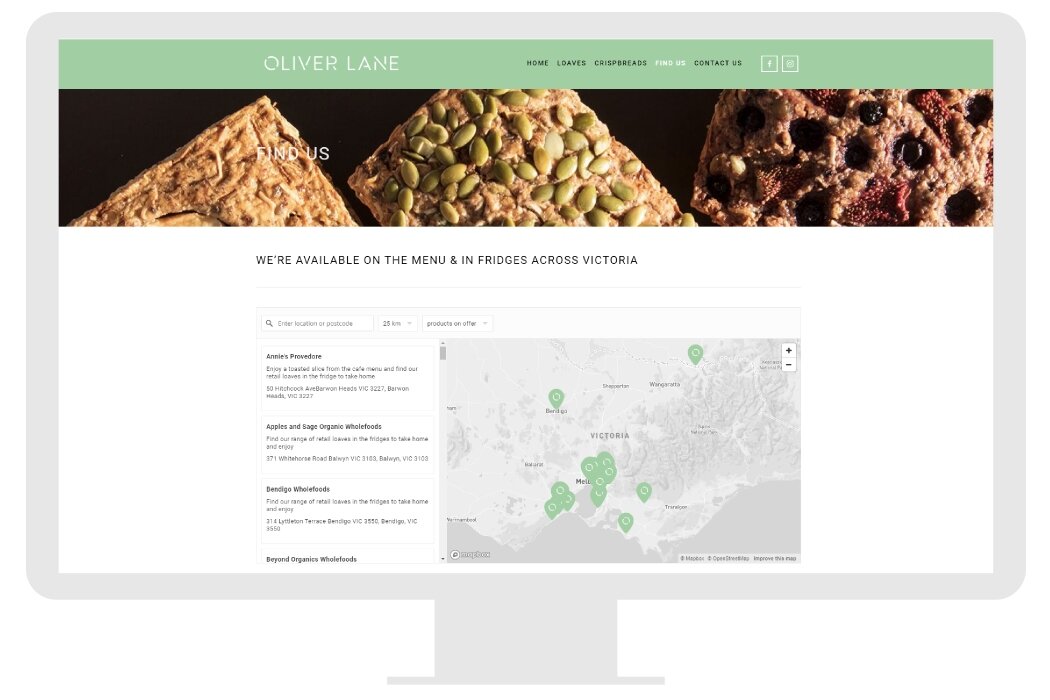Image resolution: width=1050 pixels, height=700 pixels.
Task: Select the Annie's Provedore listing
Action: tap(348, 376)
